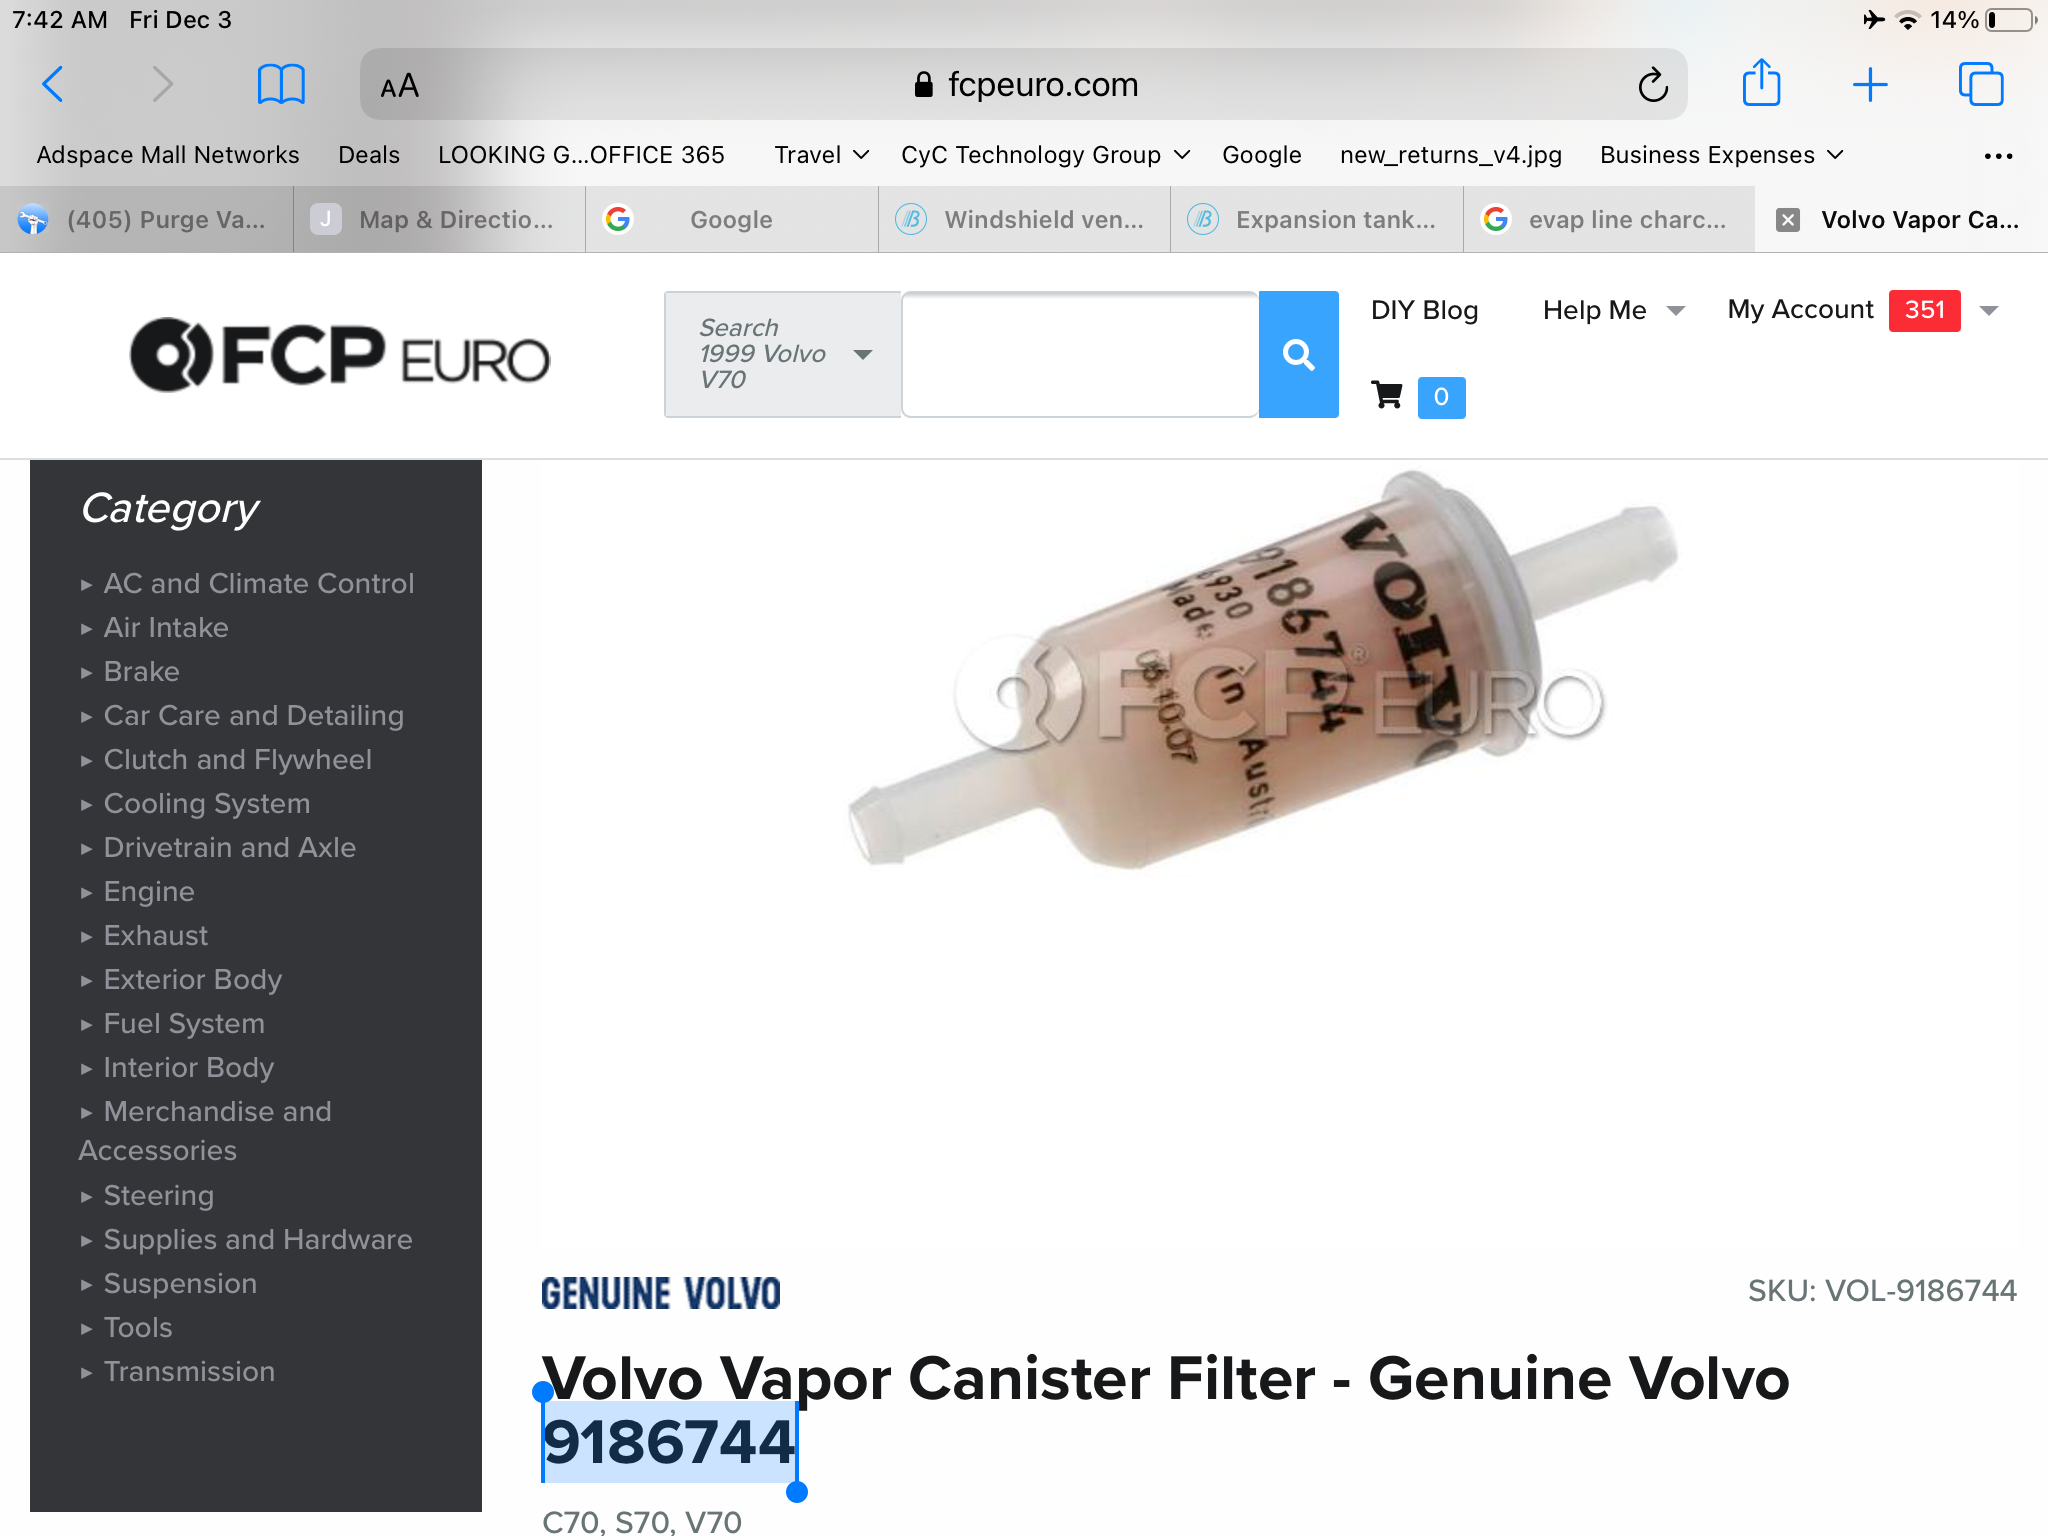
Task: Click into the part search field
Action: tap(1080, 354)
